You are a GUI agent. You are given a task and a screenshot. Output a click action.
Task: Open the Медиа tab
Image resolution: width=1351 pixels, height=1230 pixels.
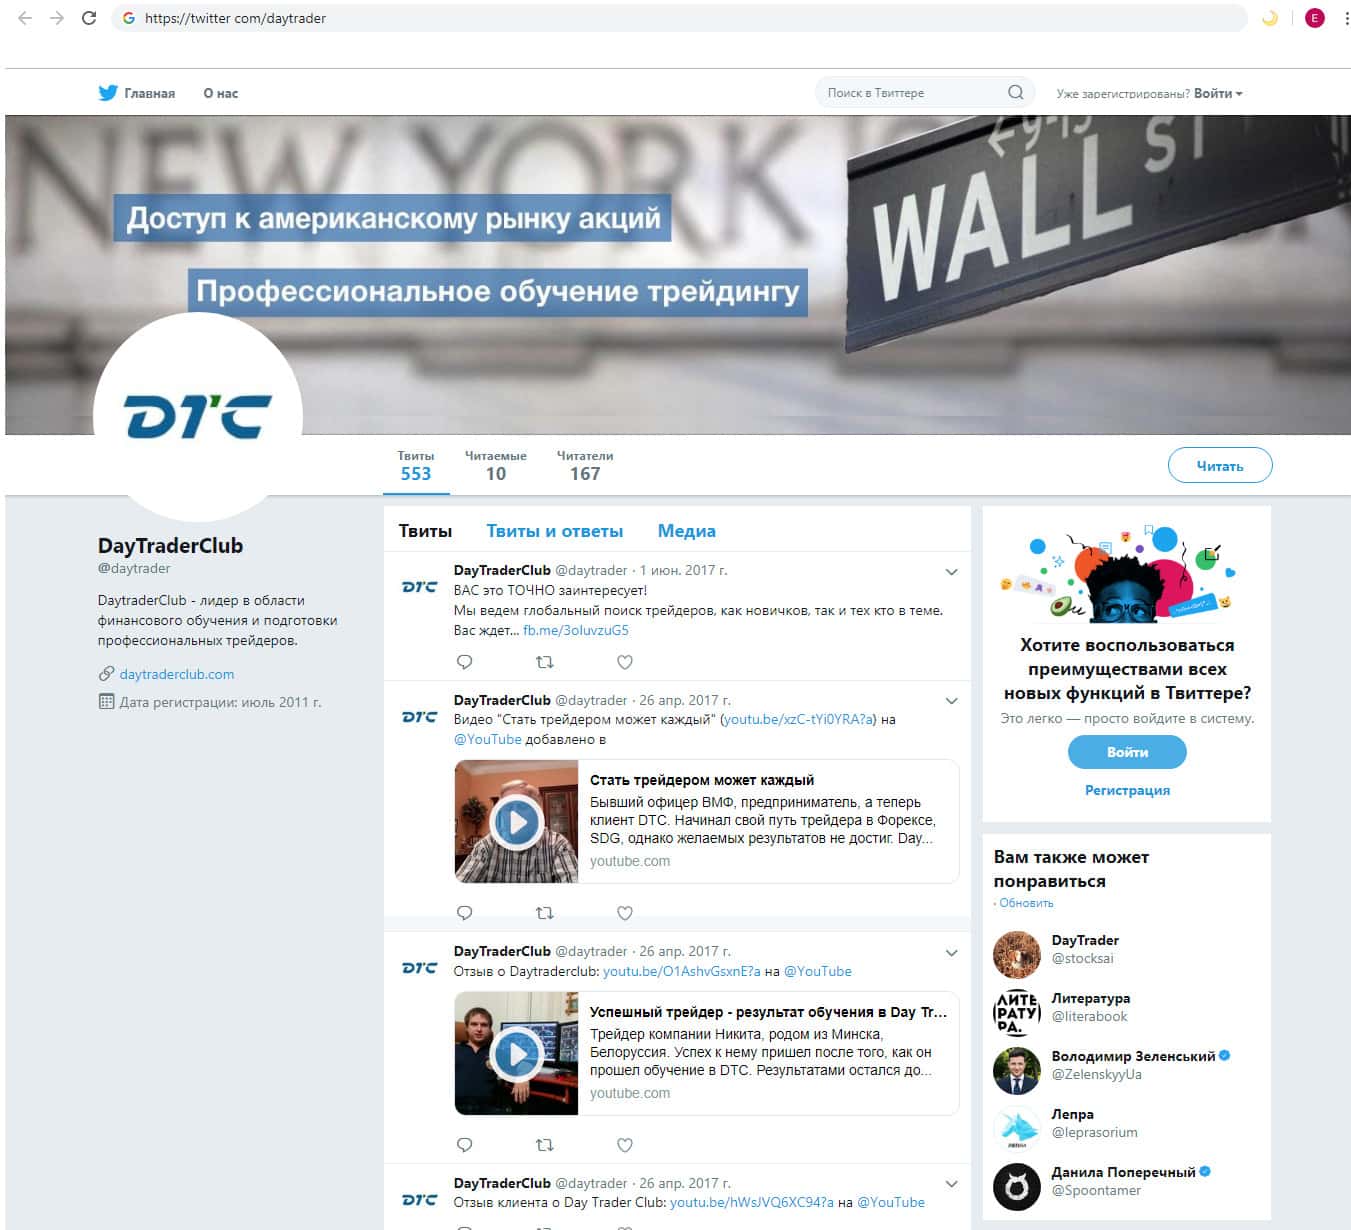click(x=686, y=531)
